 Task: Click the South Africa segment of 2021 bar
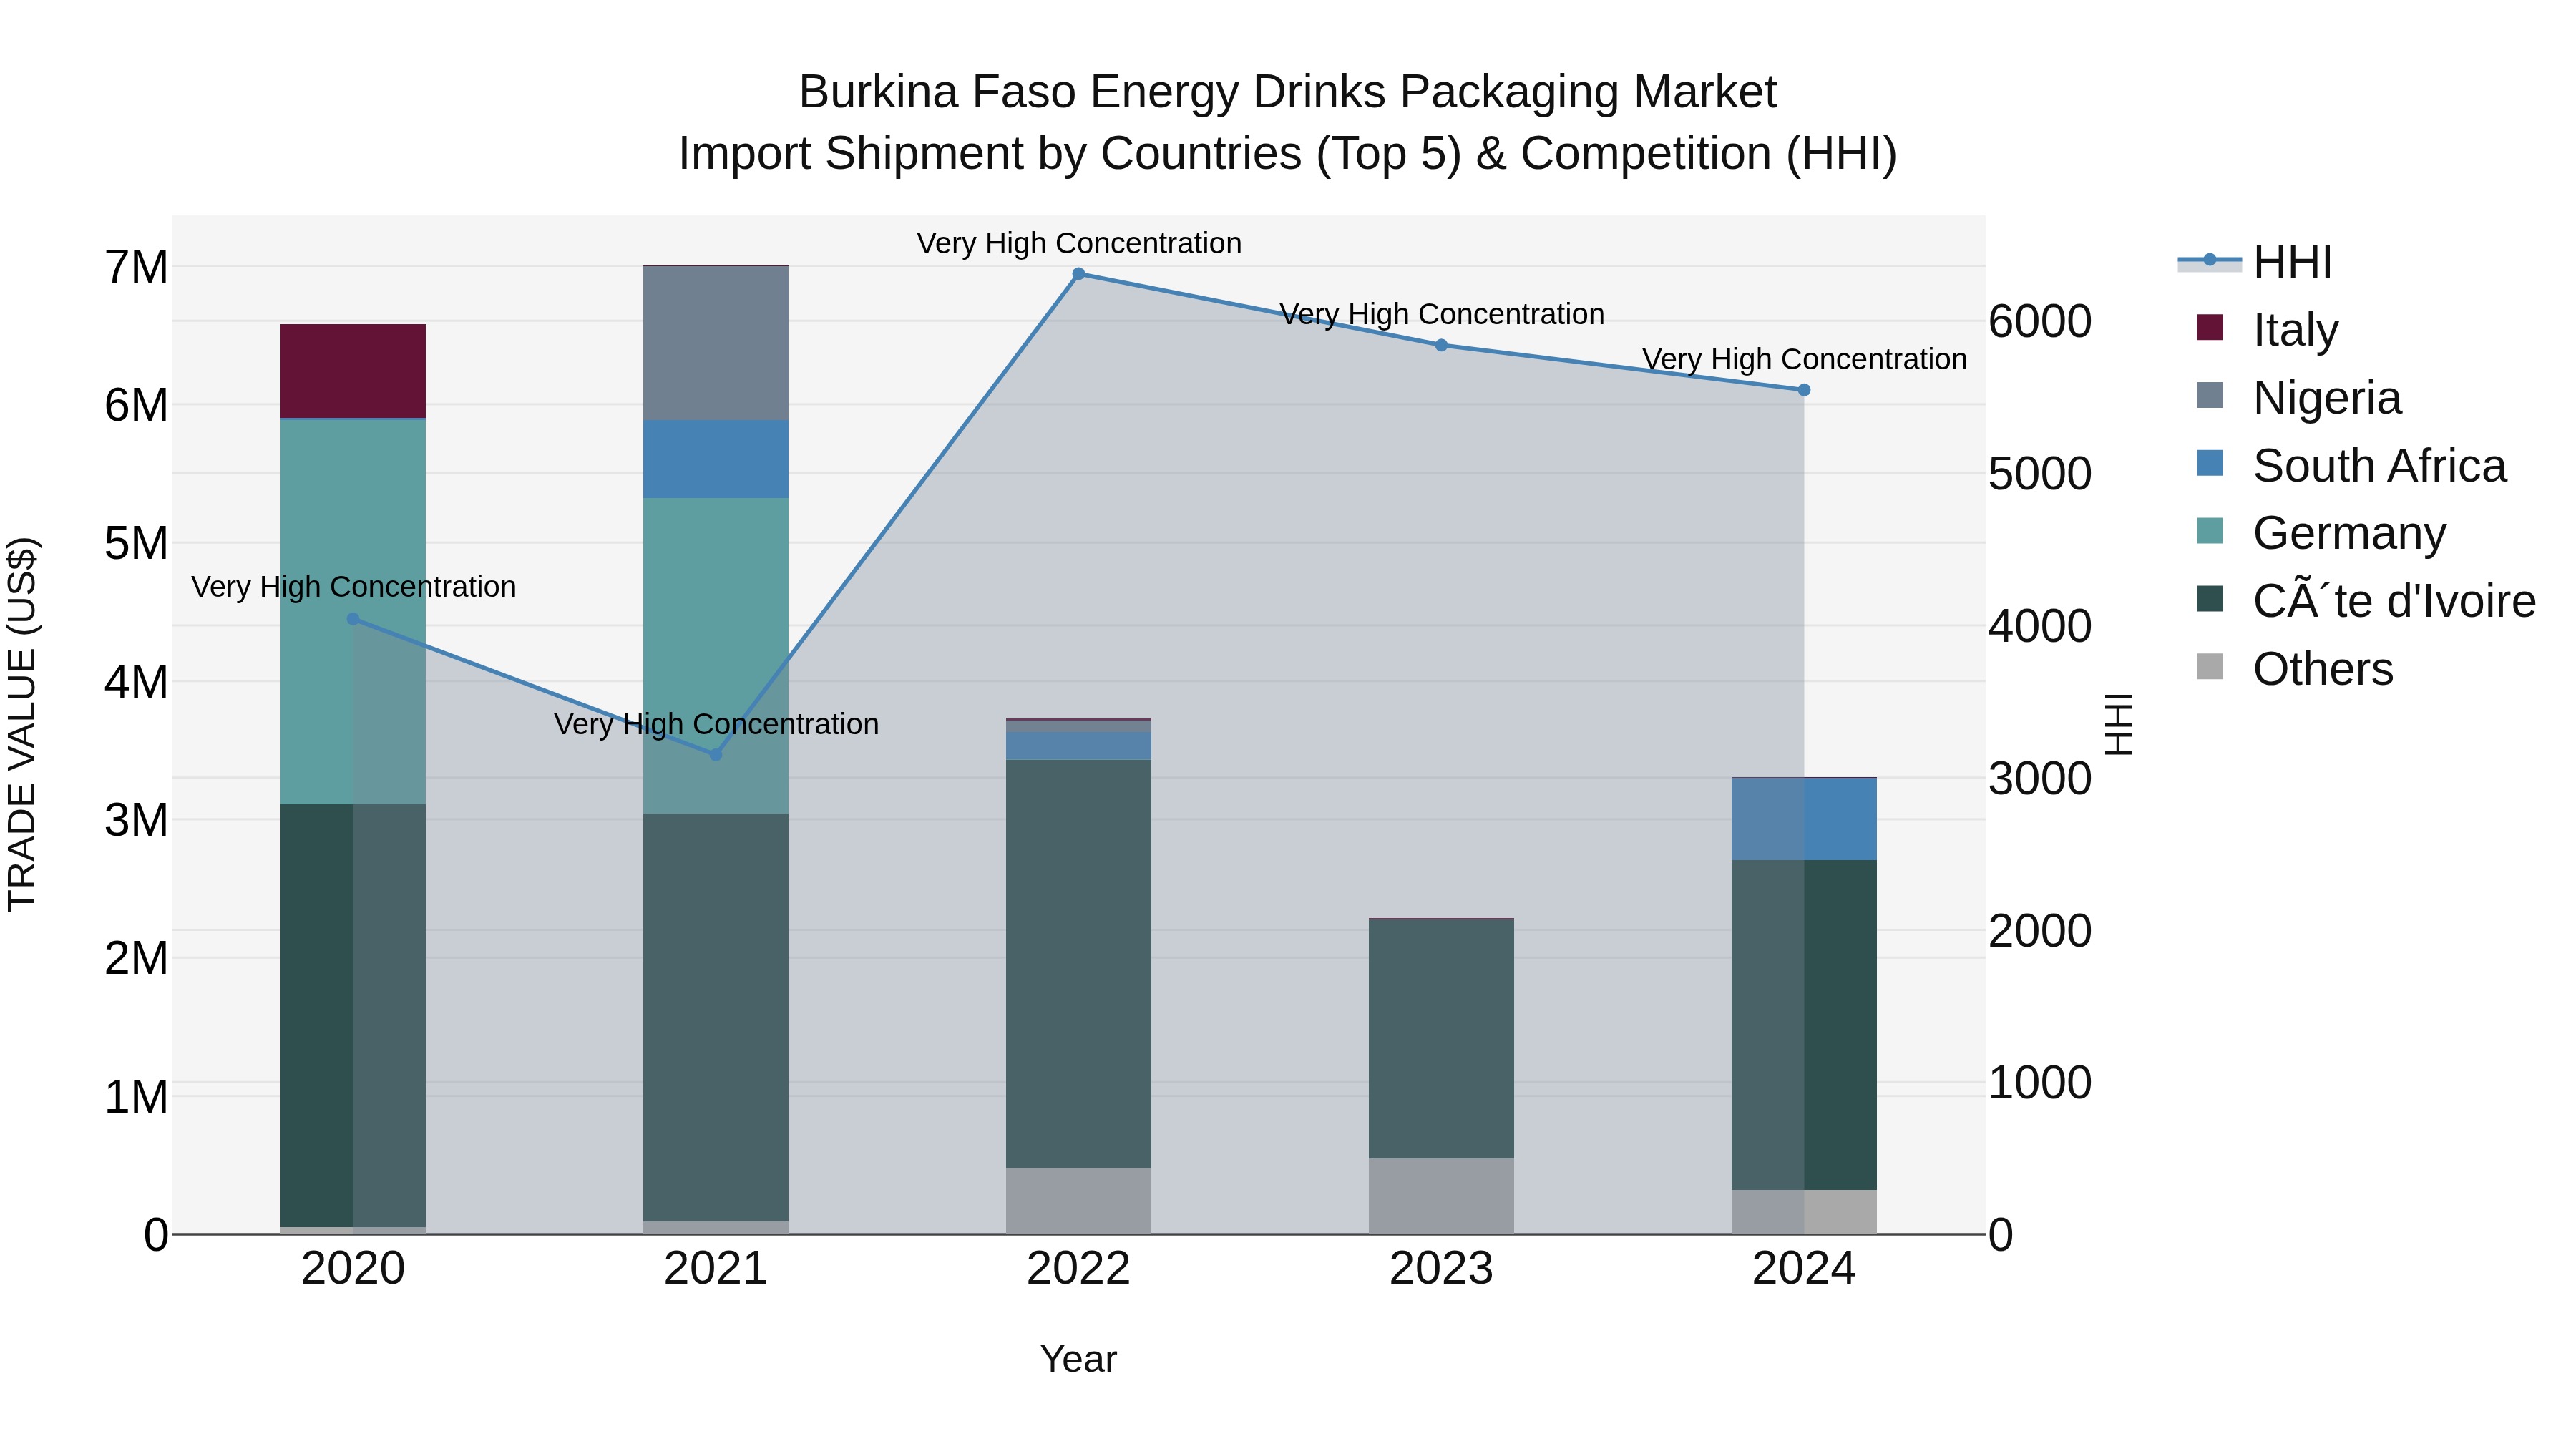tap(716, 459)
